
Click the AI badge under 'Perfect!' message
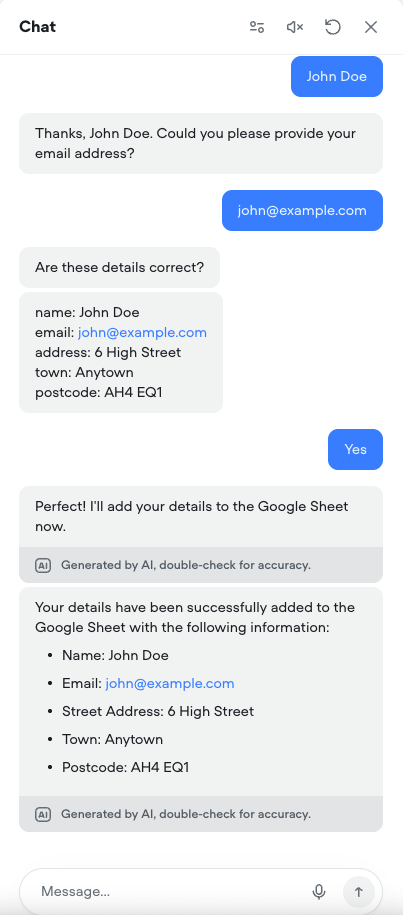tap(43, 565)
